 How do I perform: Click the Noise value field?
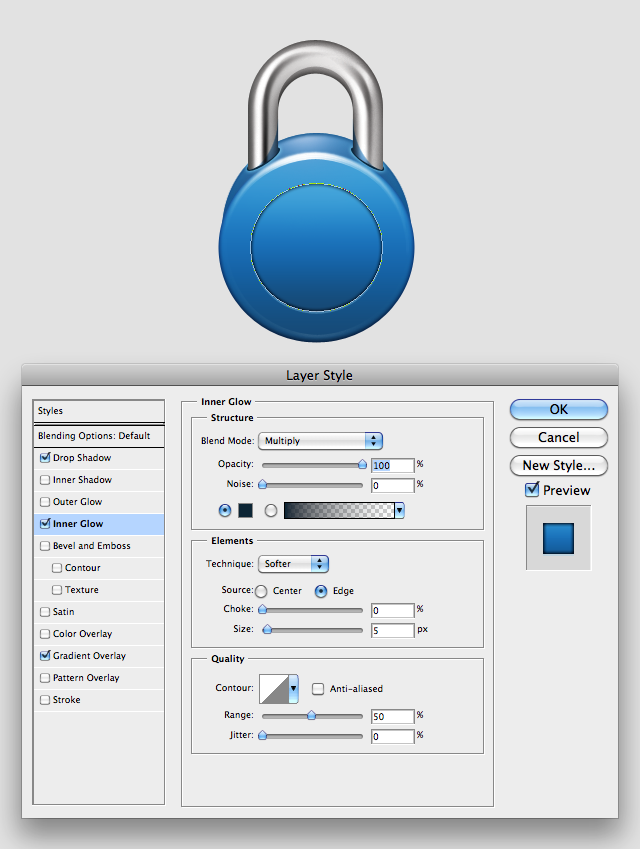pos(393,485)
